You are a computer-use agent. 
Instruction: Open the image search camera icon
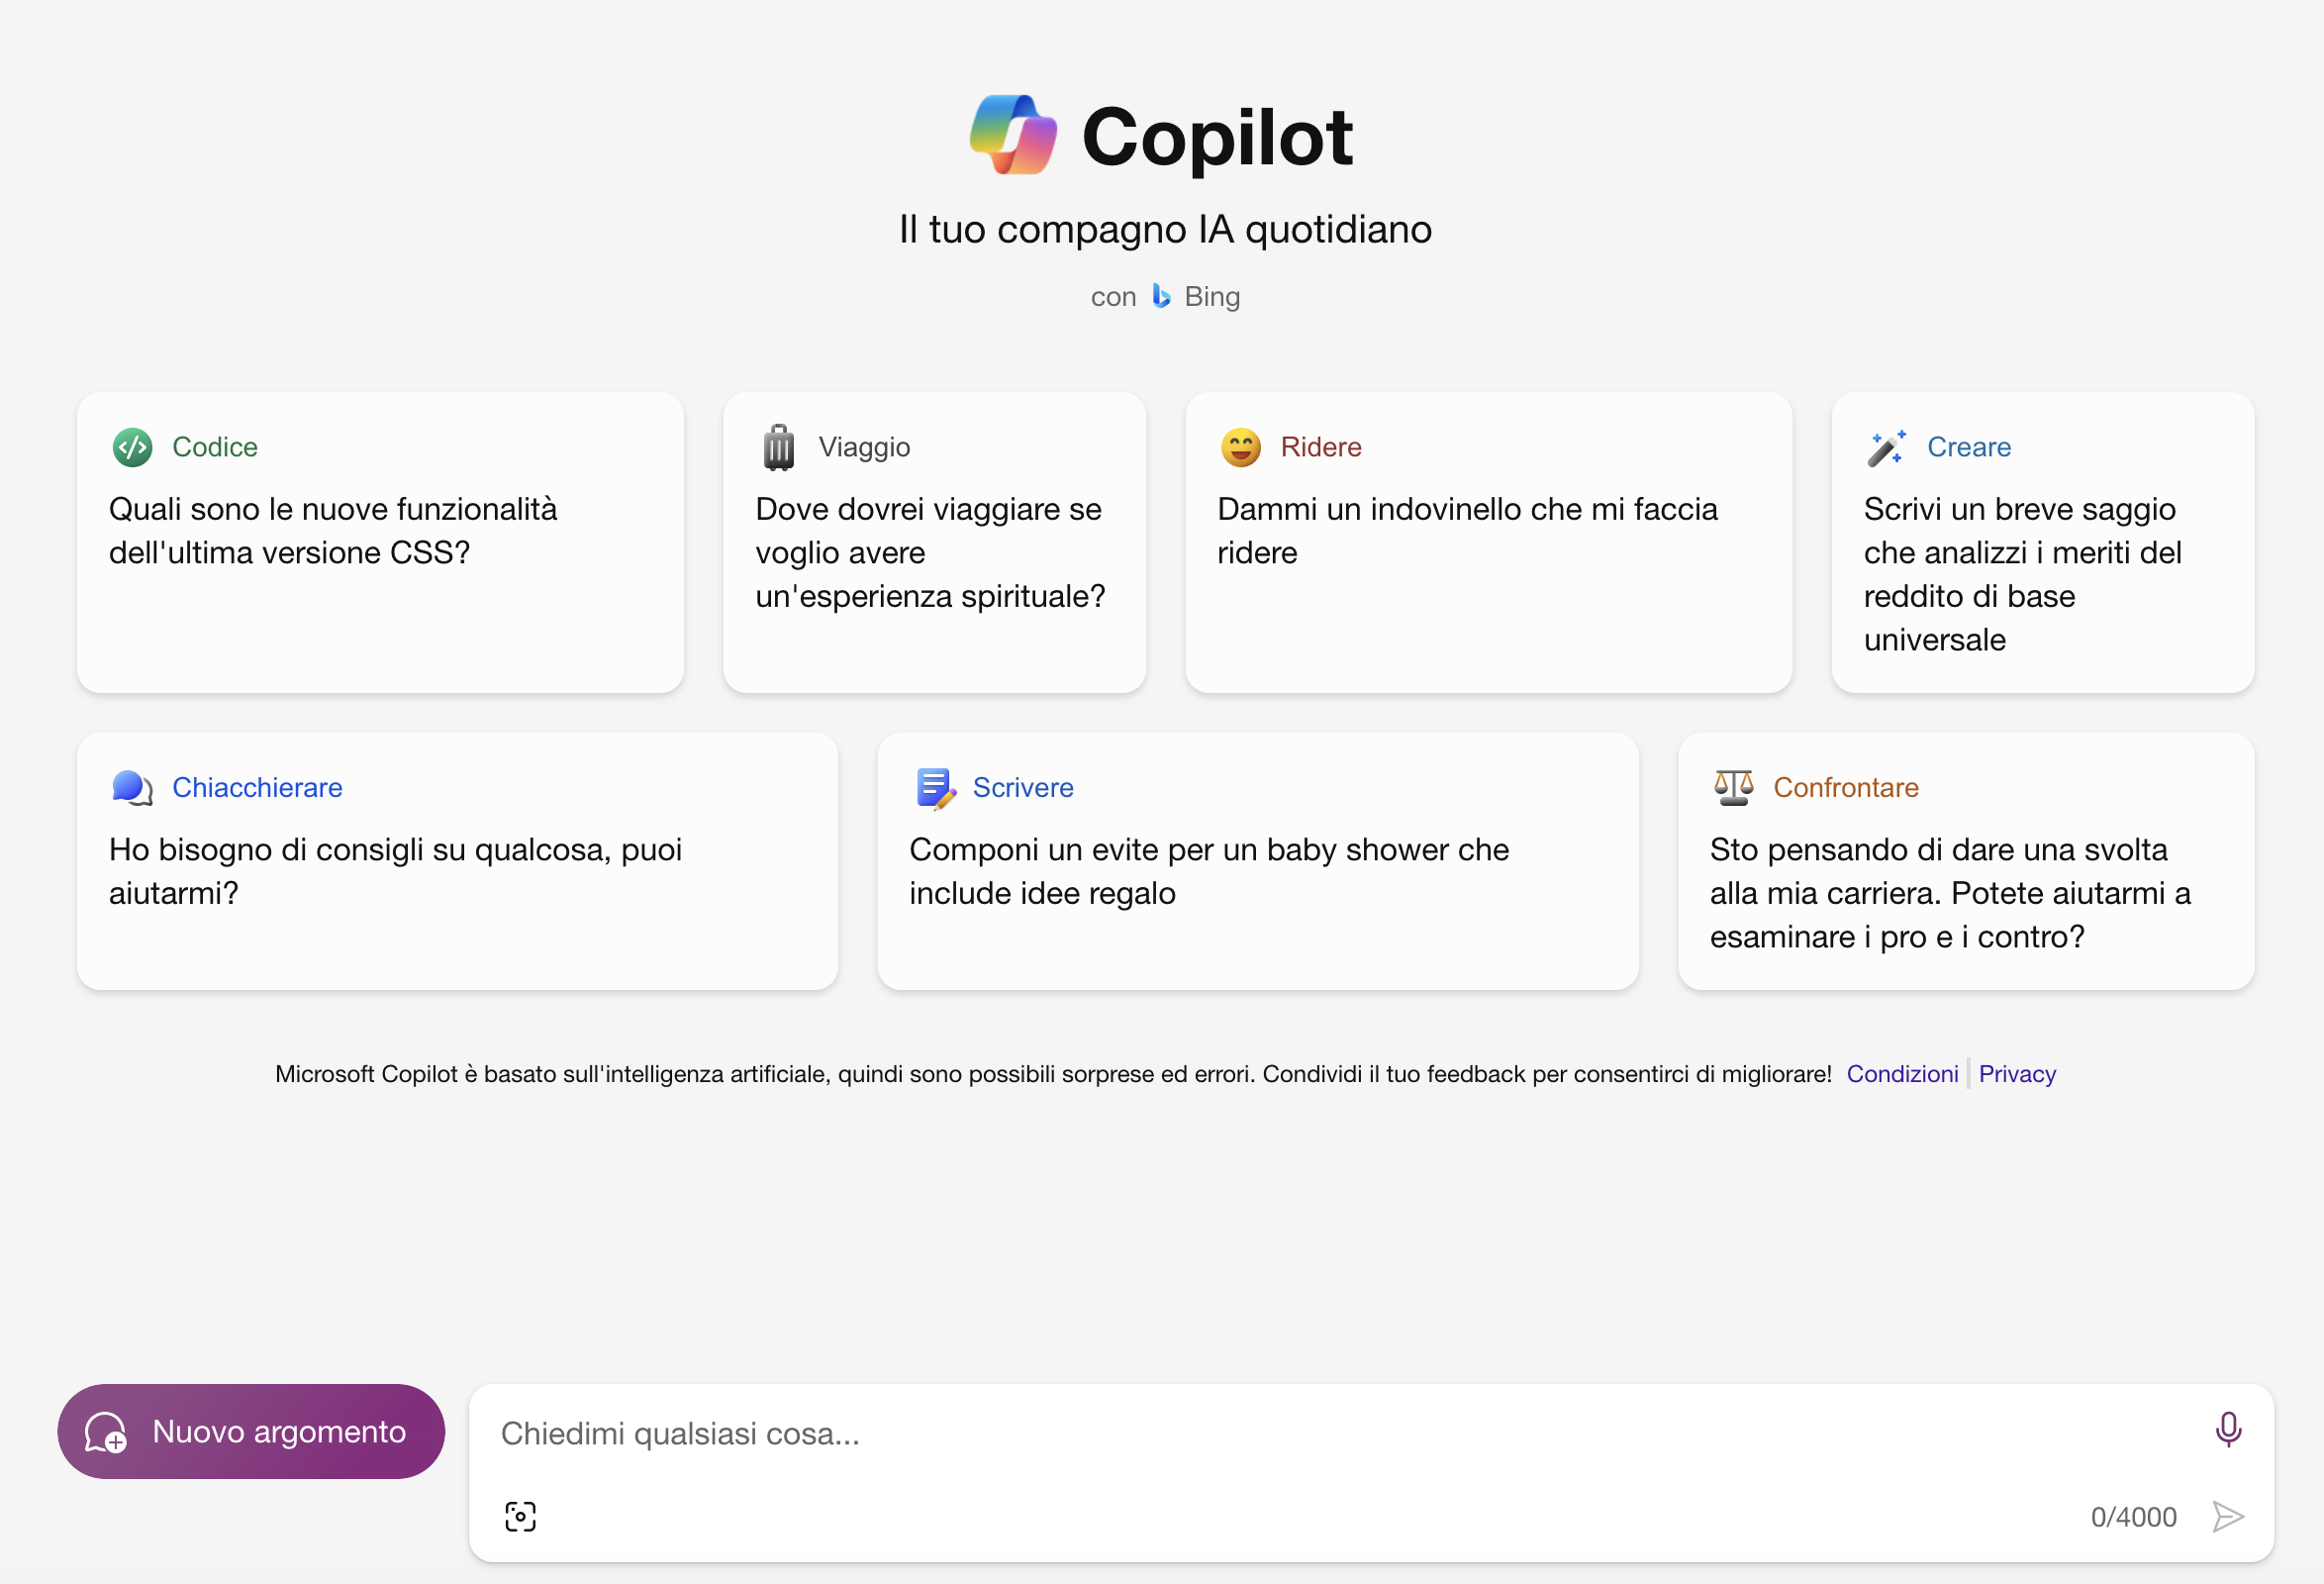(520, 1516)
